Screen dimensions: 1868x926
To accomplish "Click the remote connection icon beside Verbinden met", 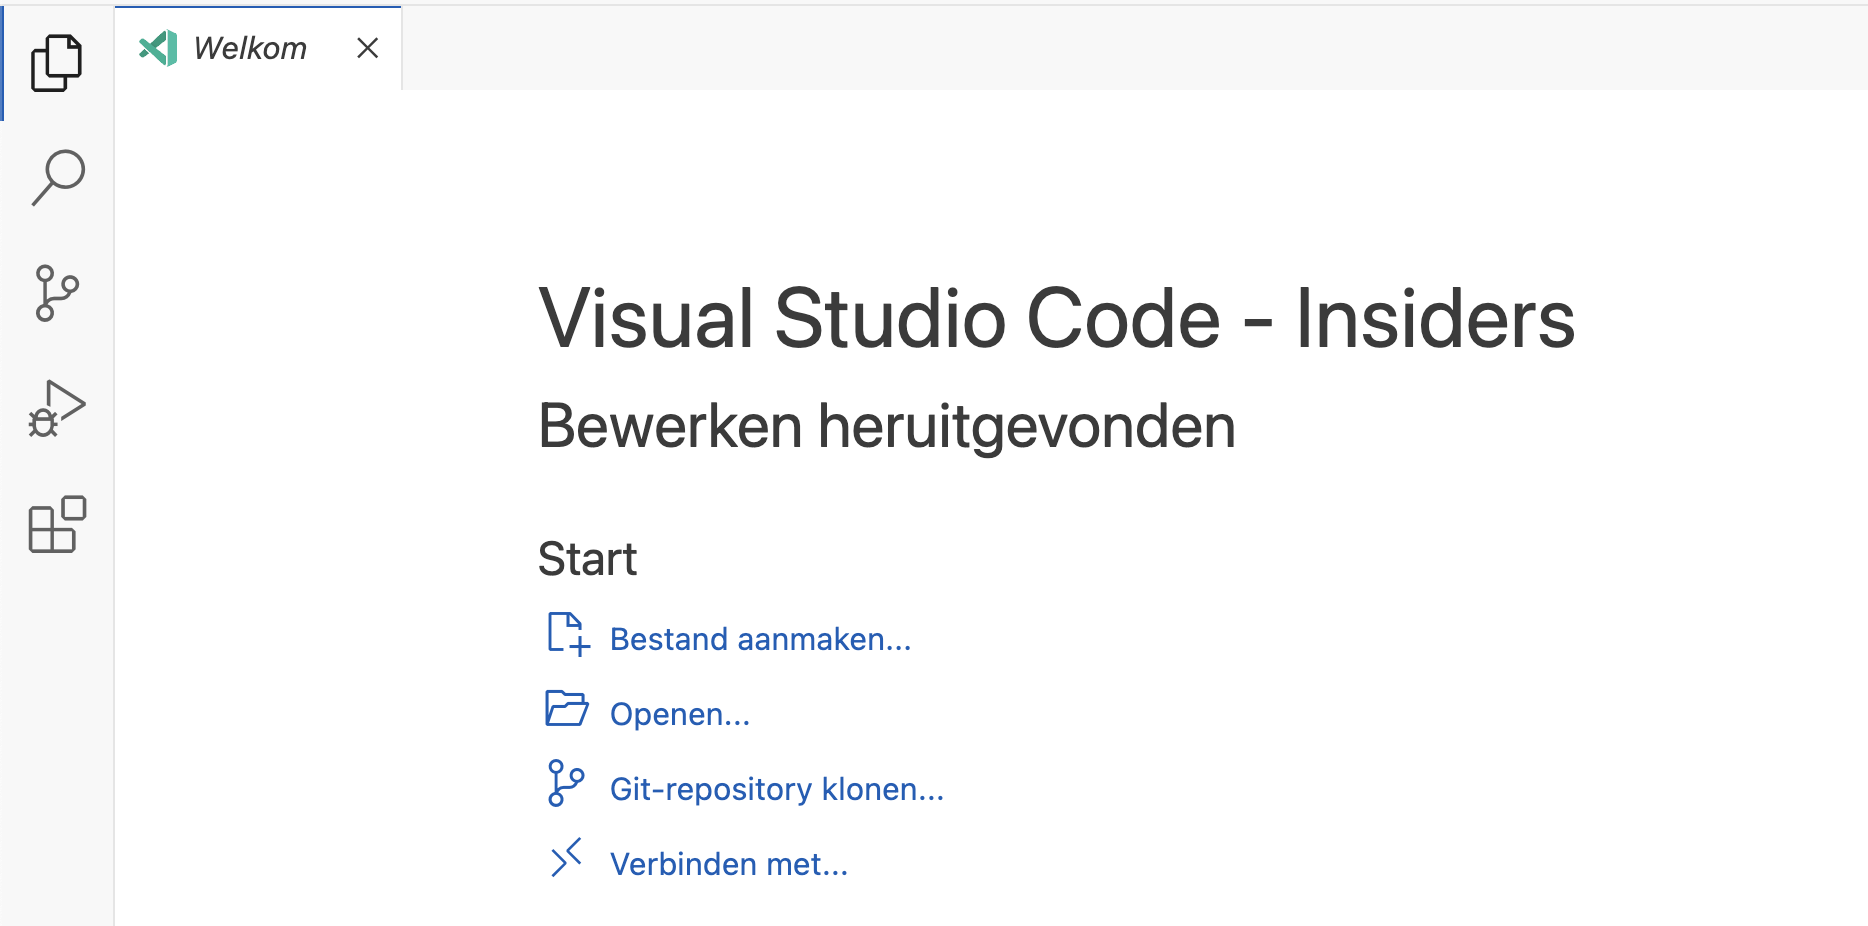I will 566,858.
